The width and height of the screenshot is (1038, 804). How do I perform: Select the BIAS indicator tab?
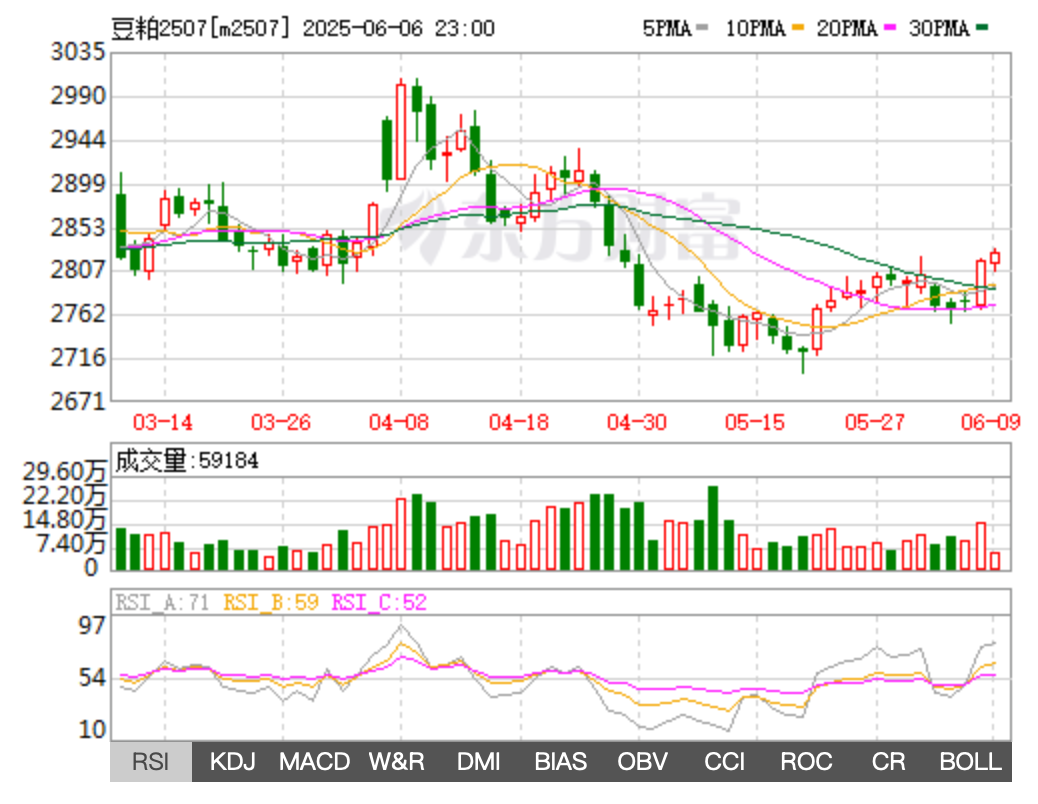click(561, 762)
